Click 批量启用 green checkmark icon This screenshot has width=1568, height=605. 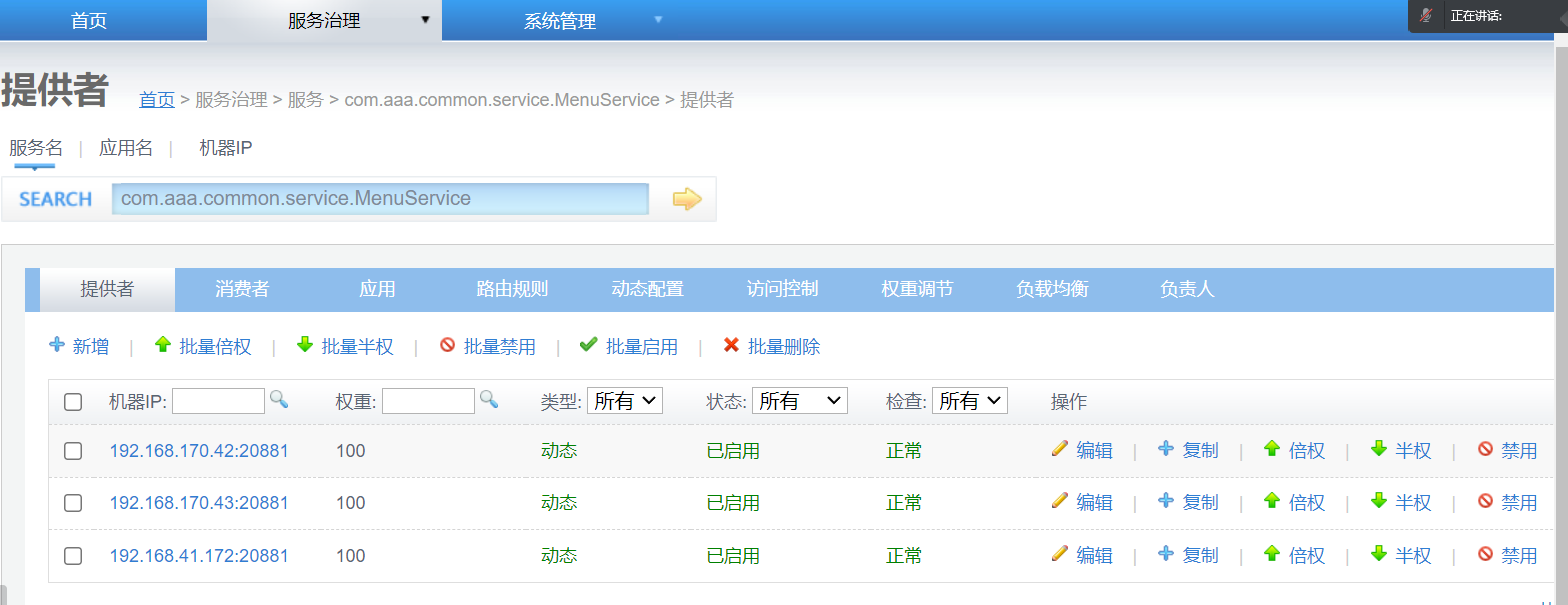(589, 345)
